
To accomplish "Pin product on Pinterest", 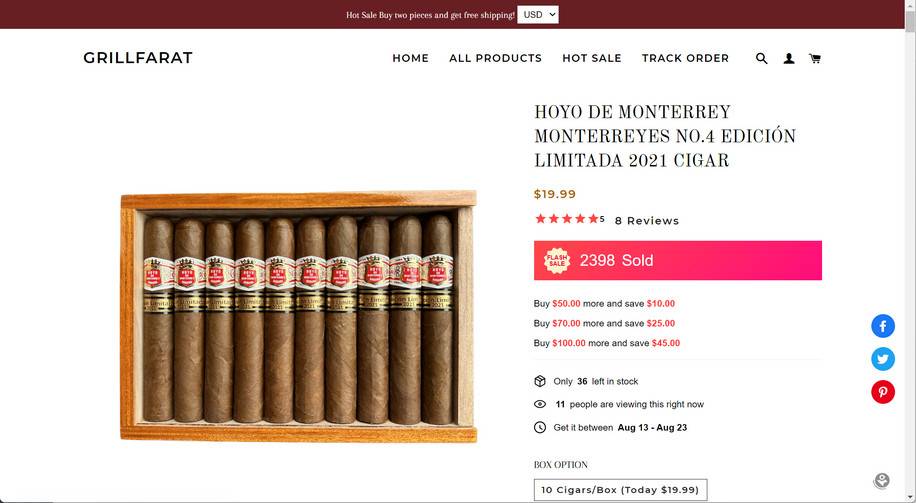I will 883,391.
